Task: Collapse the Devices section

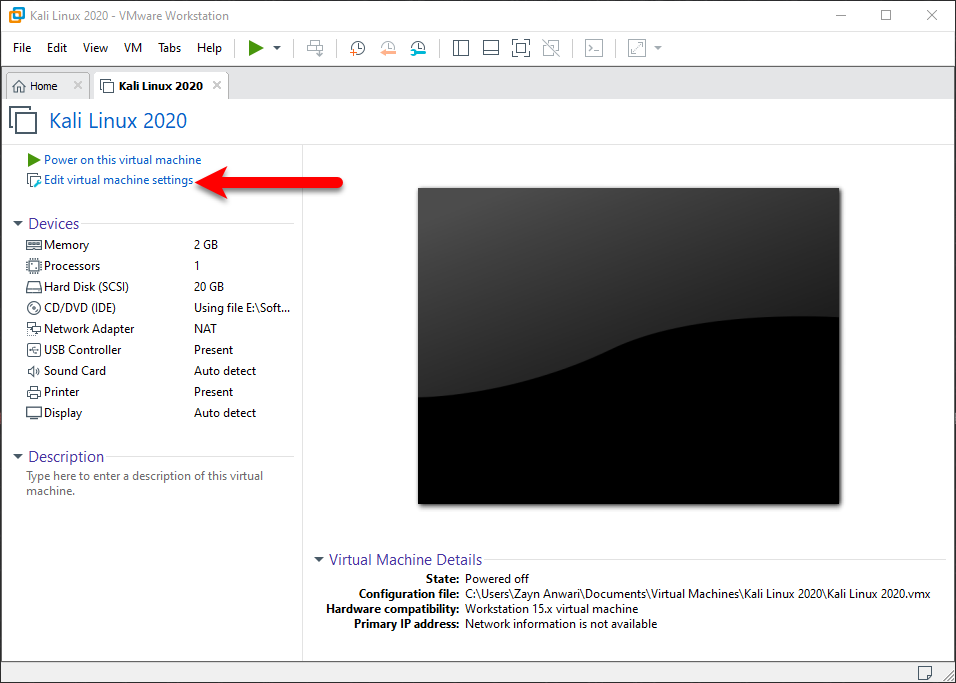Action: pyautogui.click(x=18, y=224)
